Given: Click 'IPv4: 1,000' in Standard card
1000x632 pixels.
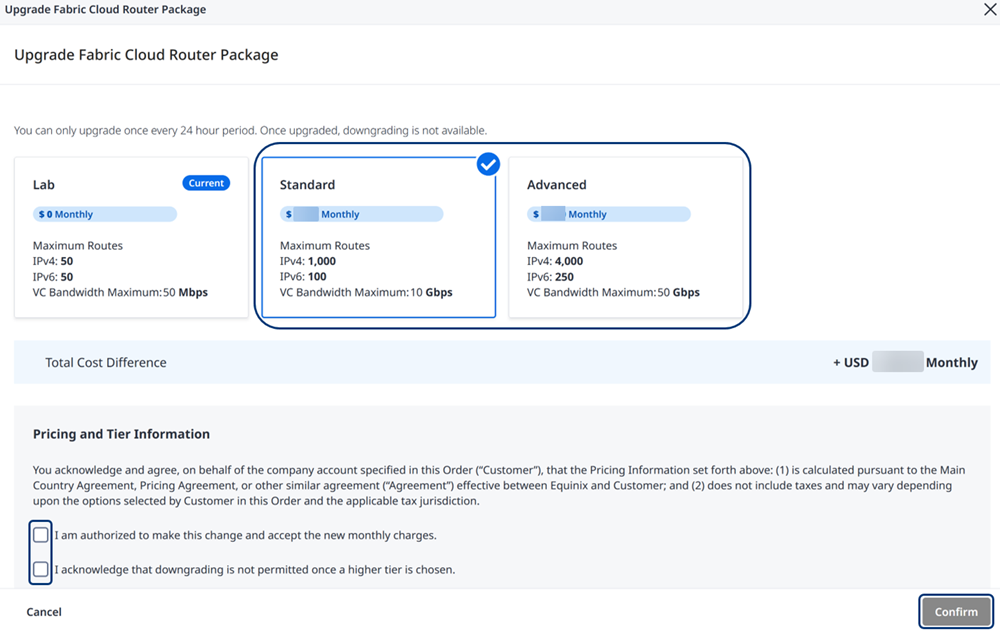Looking at the screenshot, I should click(x=307, y=261).
